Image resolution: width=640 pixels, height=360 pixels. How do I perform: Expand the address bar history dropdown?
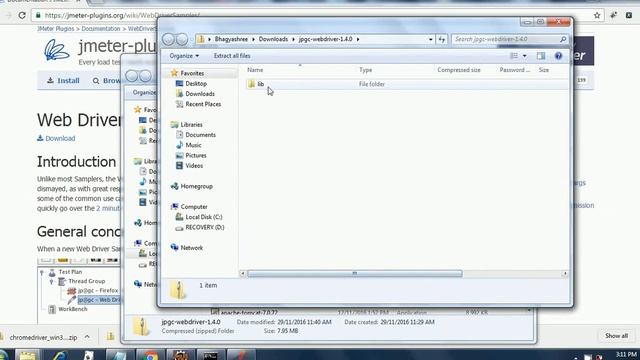tap(431, 39)
